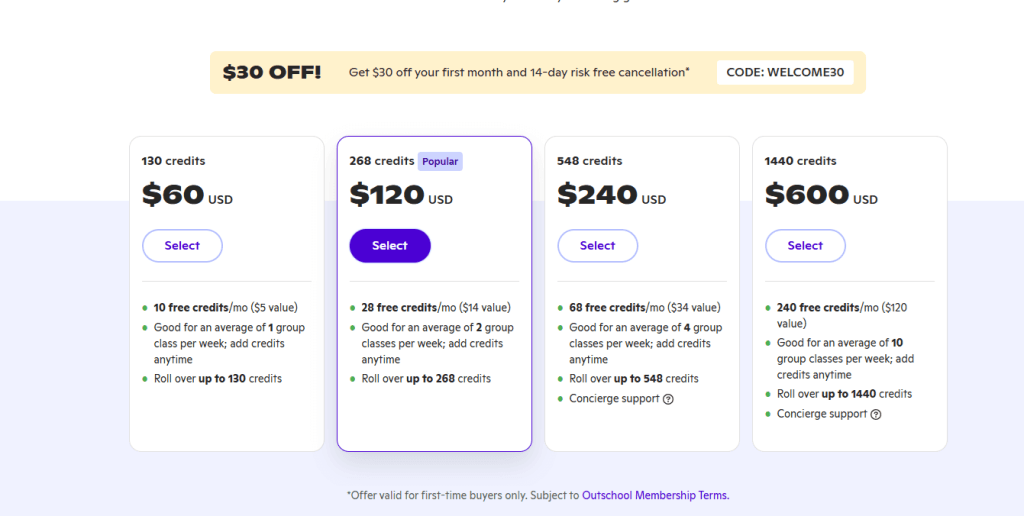The height and width of the screenshot is (516, 1024).
Task: Click the CODE: WELCOME30 promo box
Action: coord(785,73)
